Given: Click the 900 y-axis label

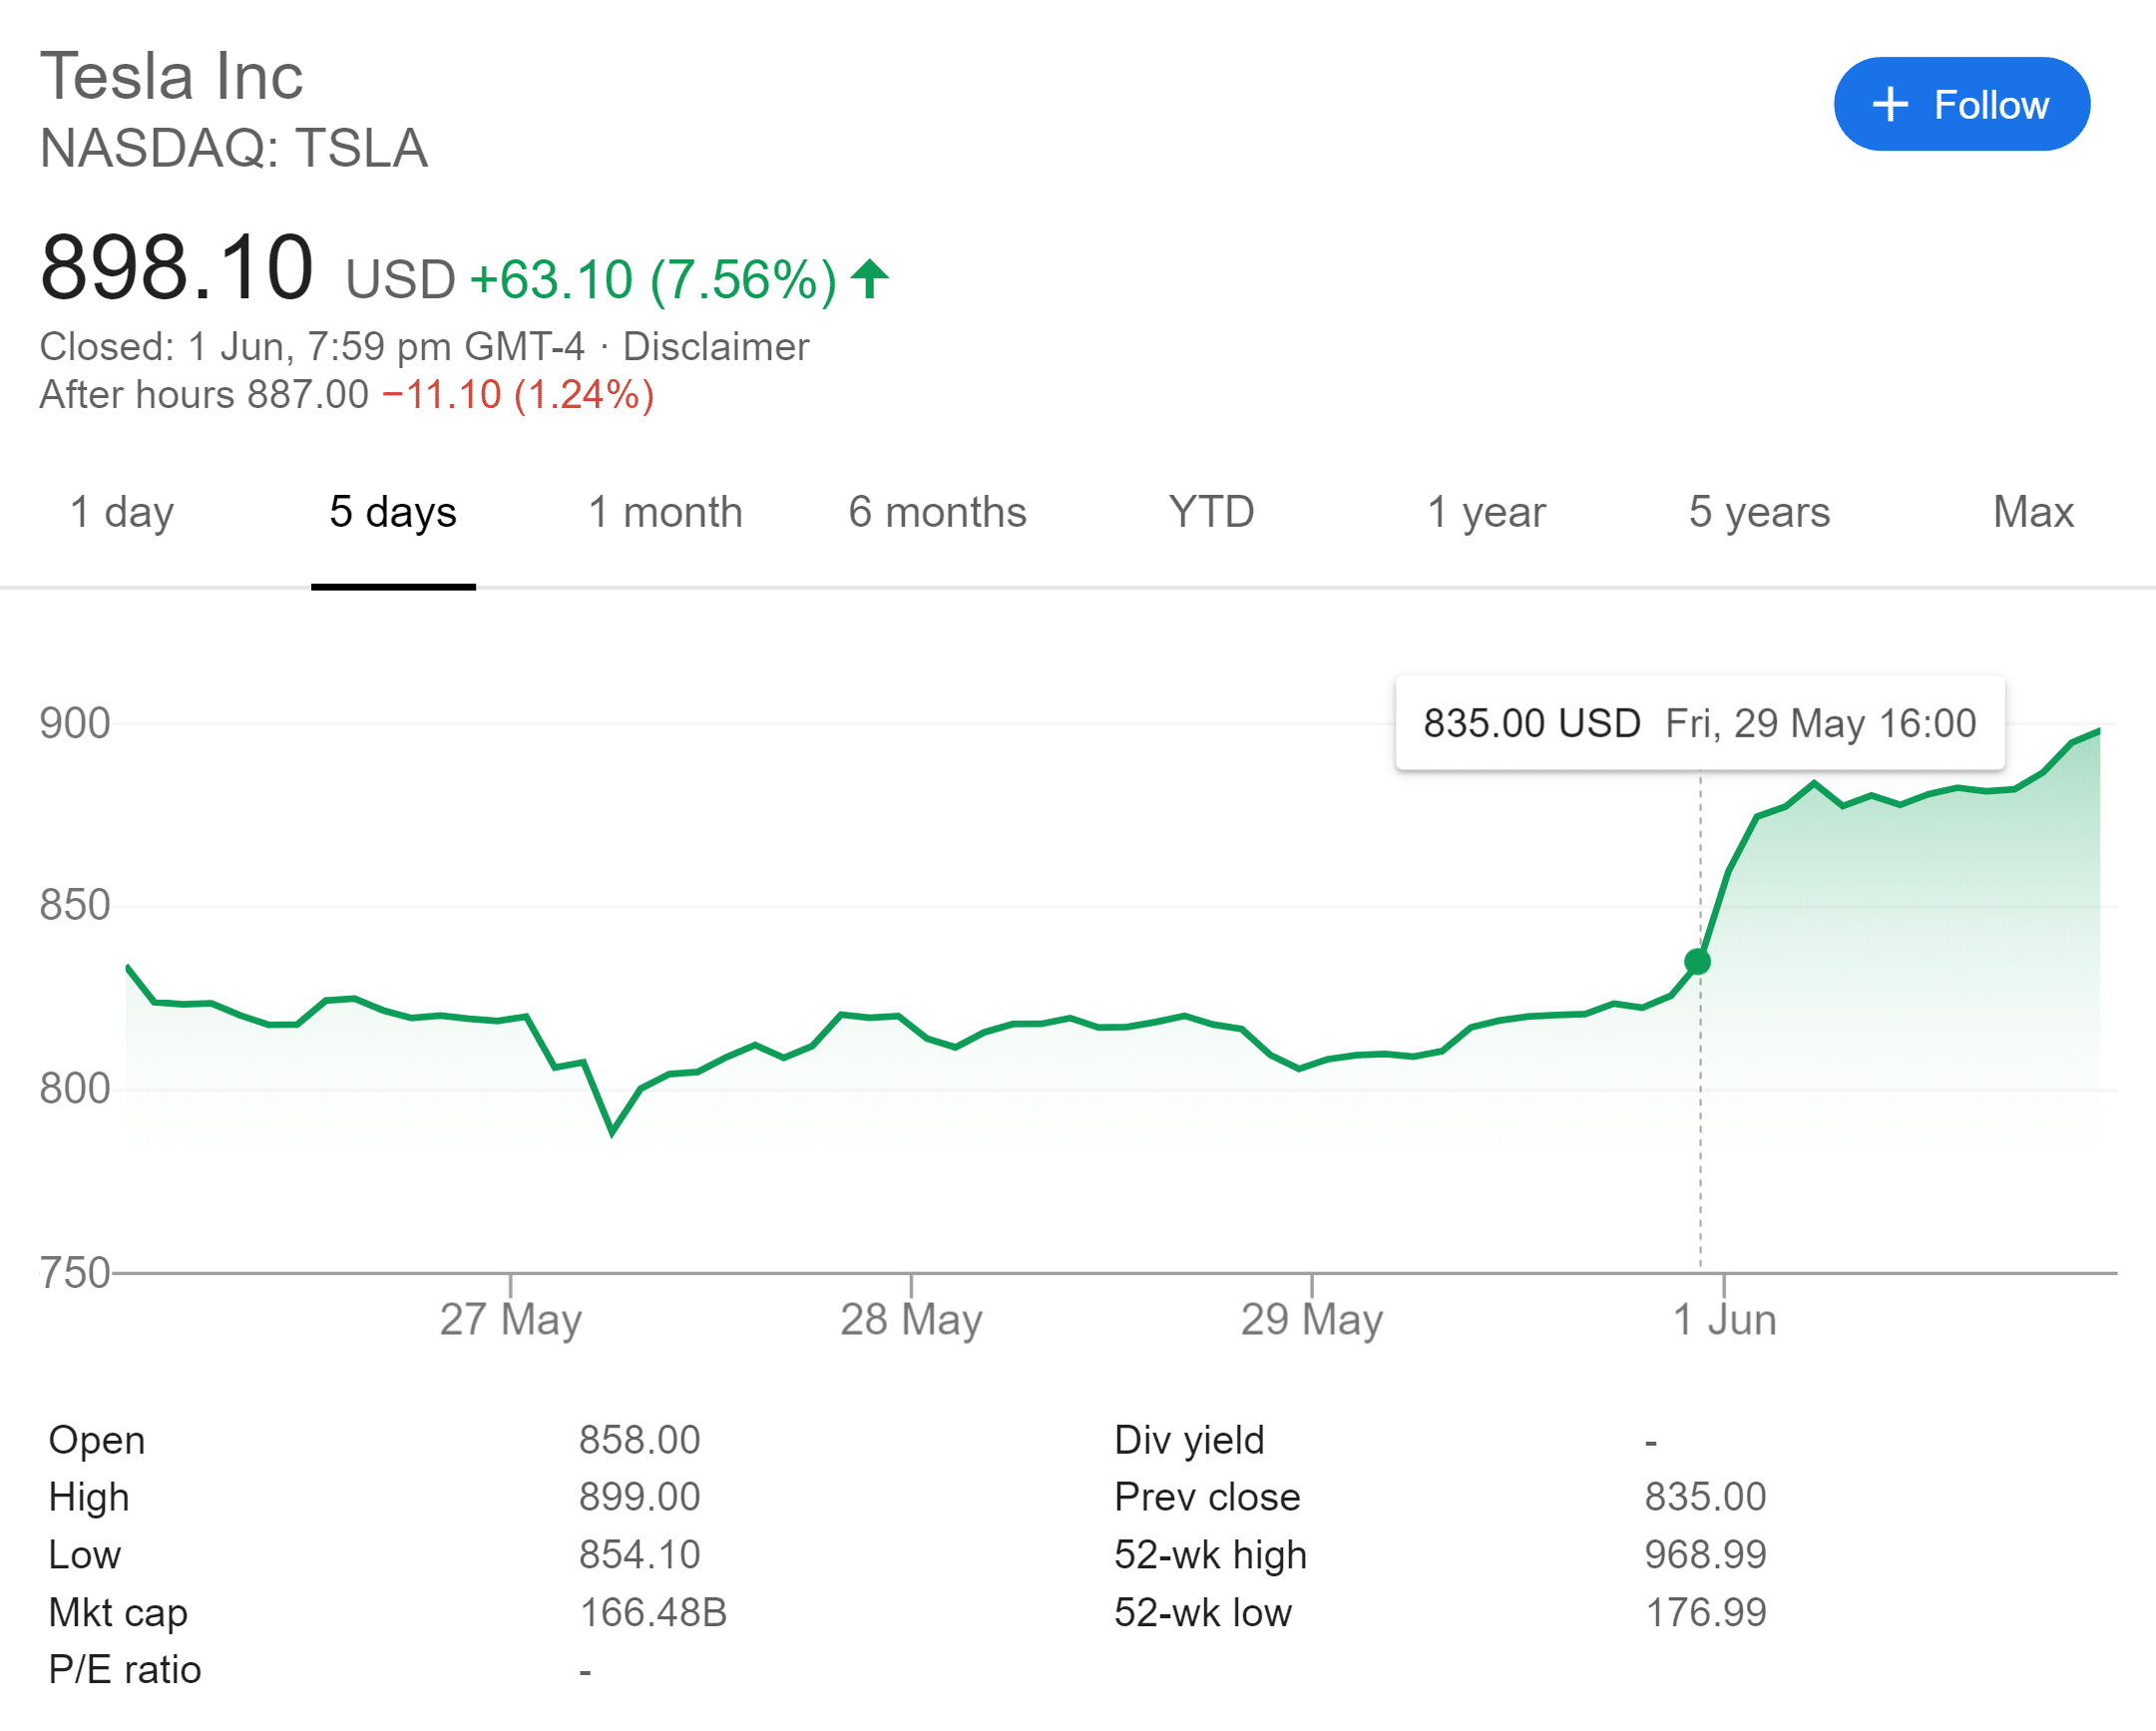Looking at the screenshot, I should coord(75,723).
